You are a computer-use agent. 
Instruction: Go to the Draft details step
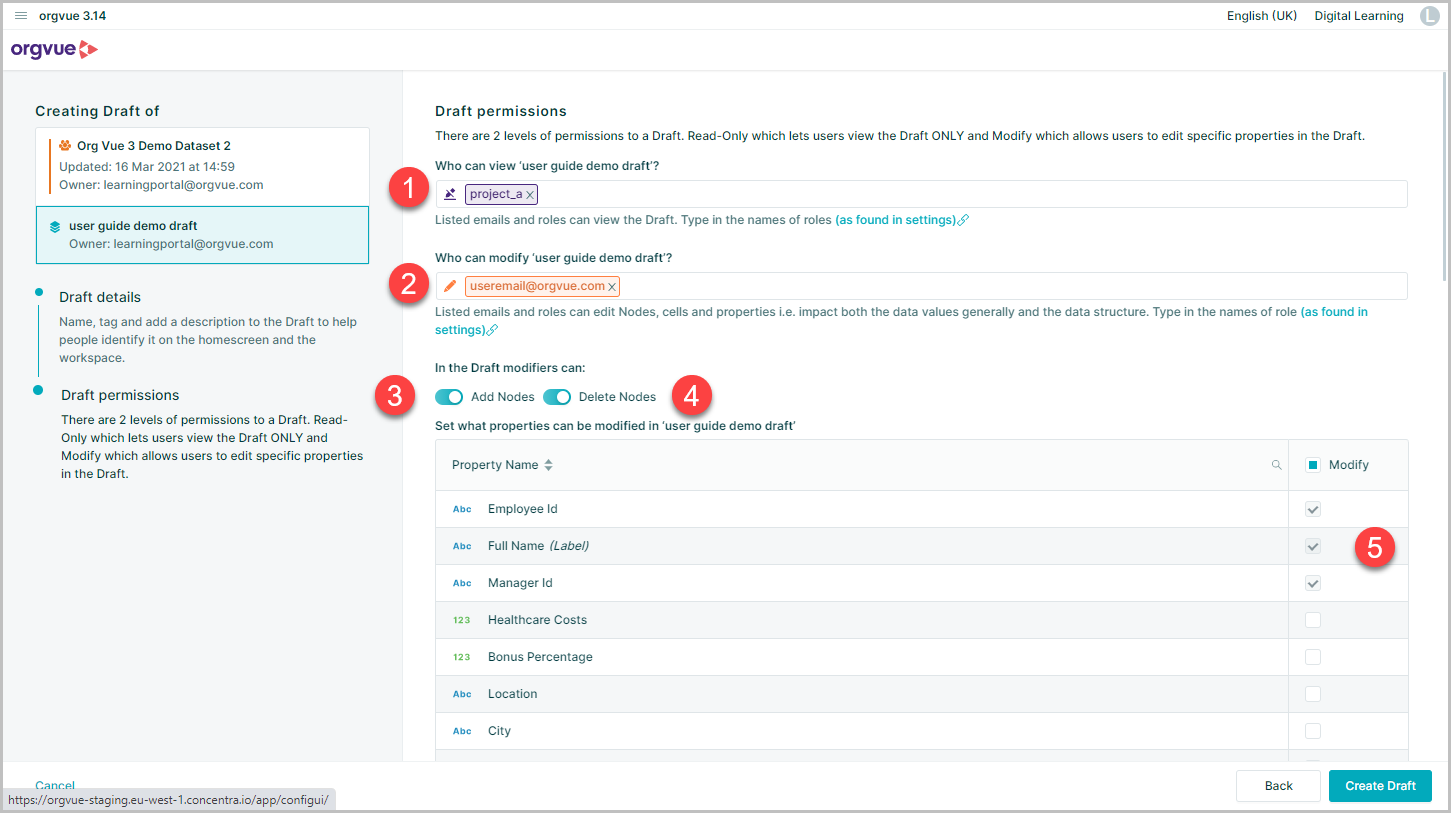pos(100,297)
